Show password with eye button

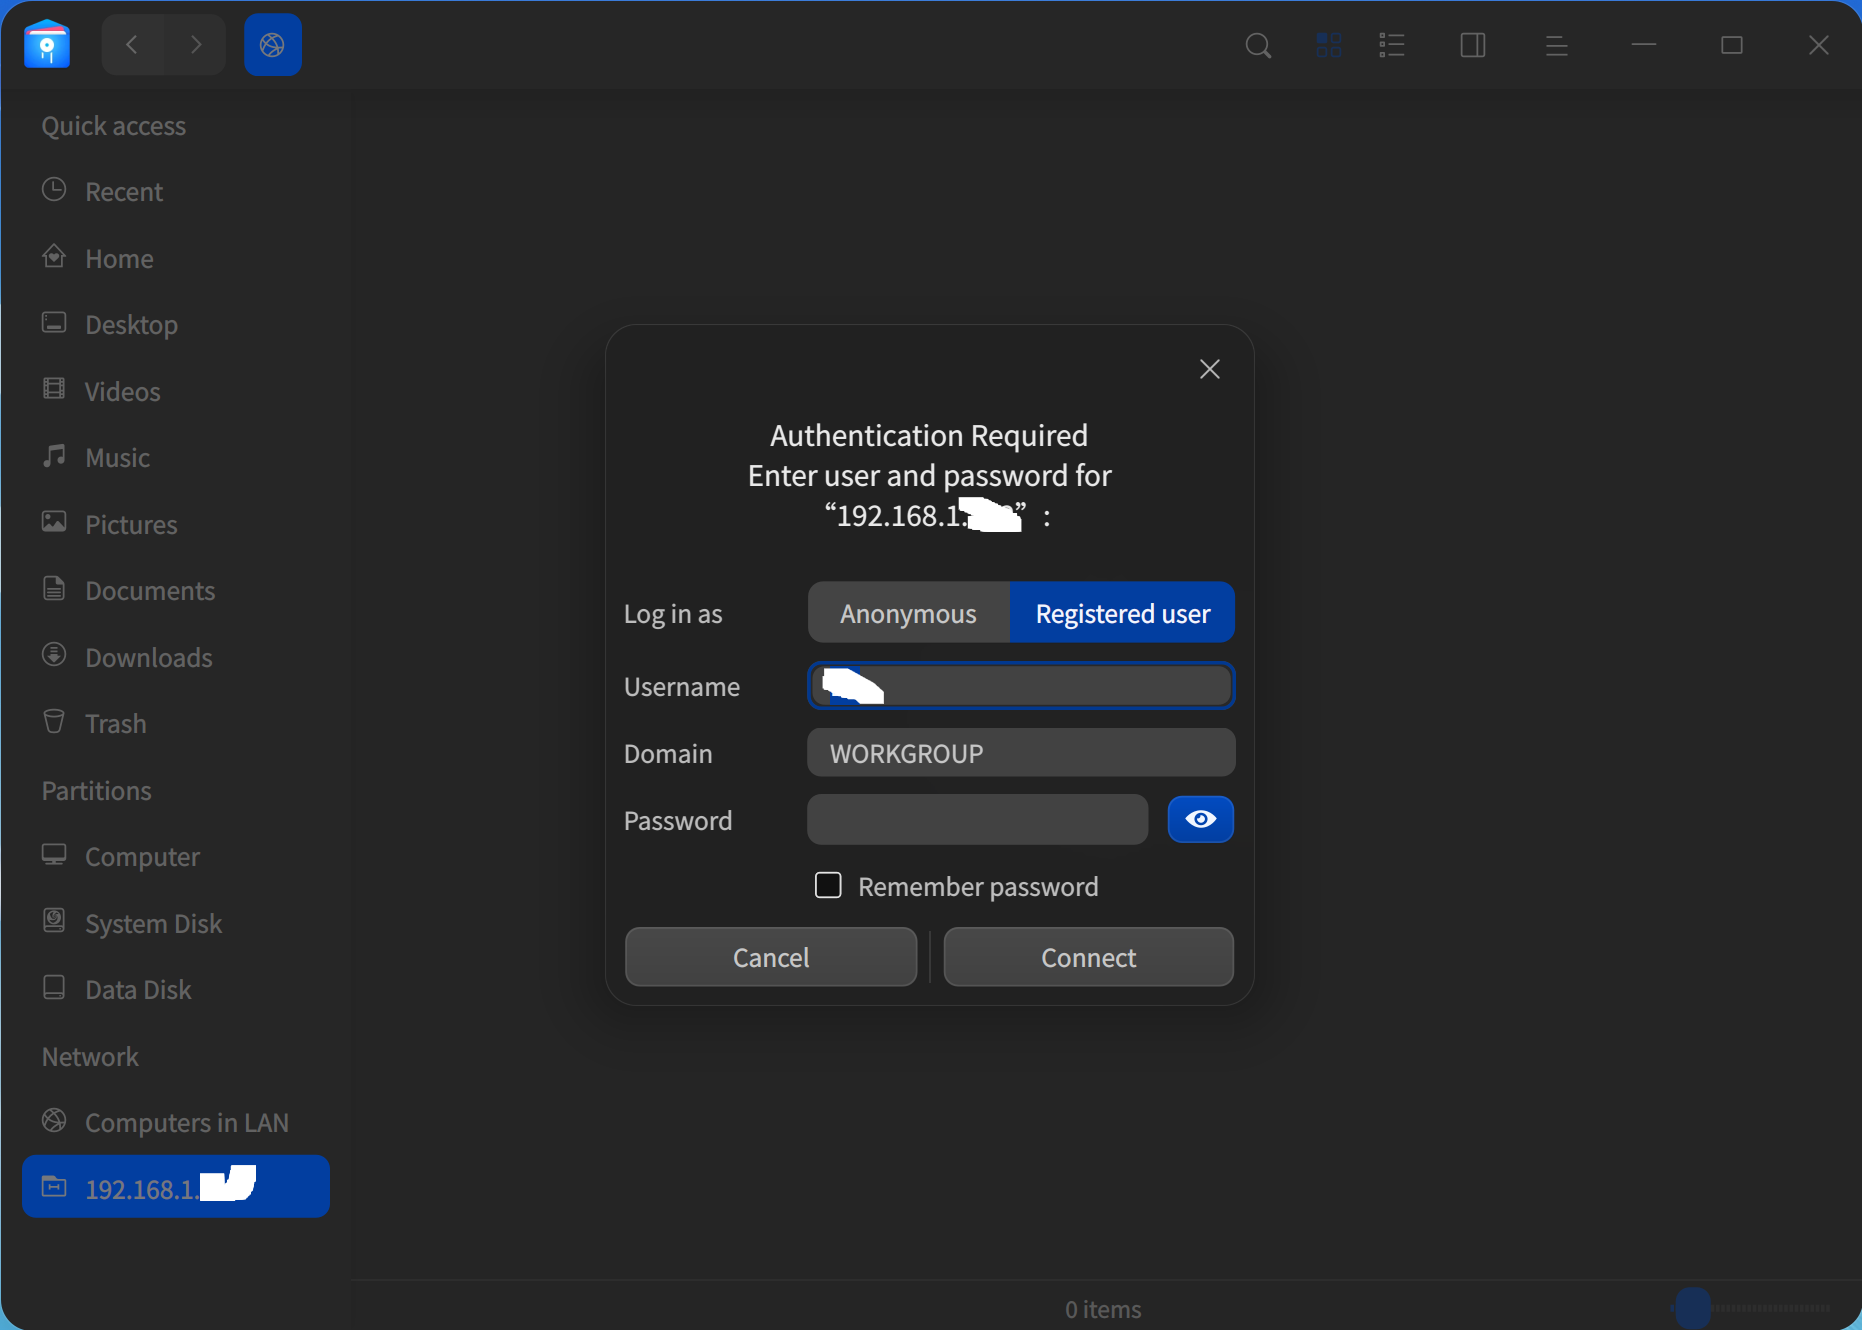1200,819
